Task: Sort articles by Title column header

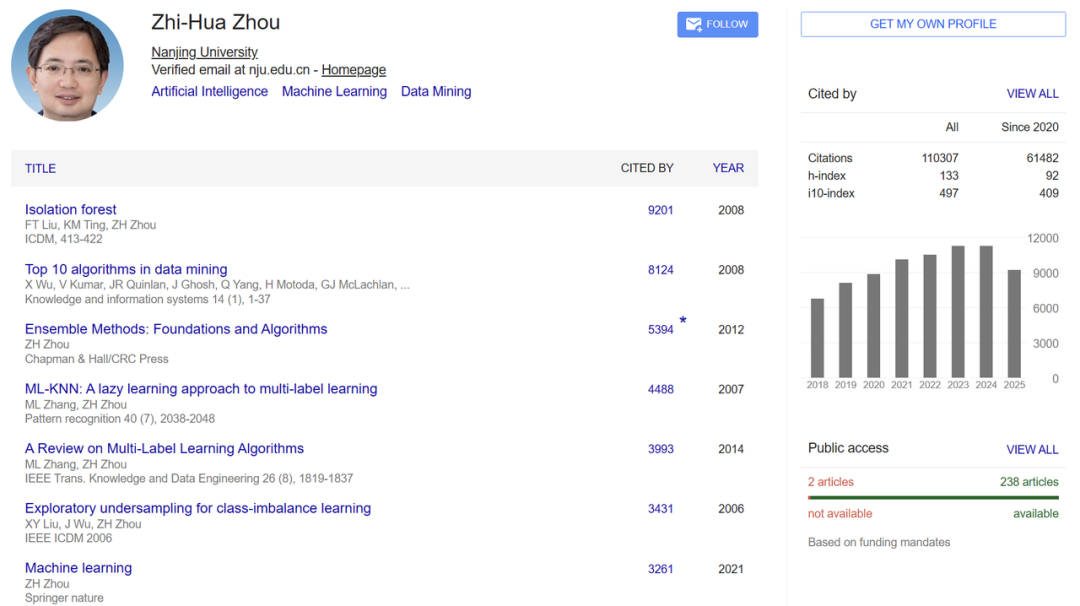Action: (40, 168)
